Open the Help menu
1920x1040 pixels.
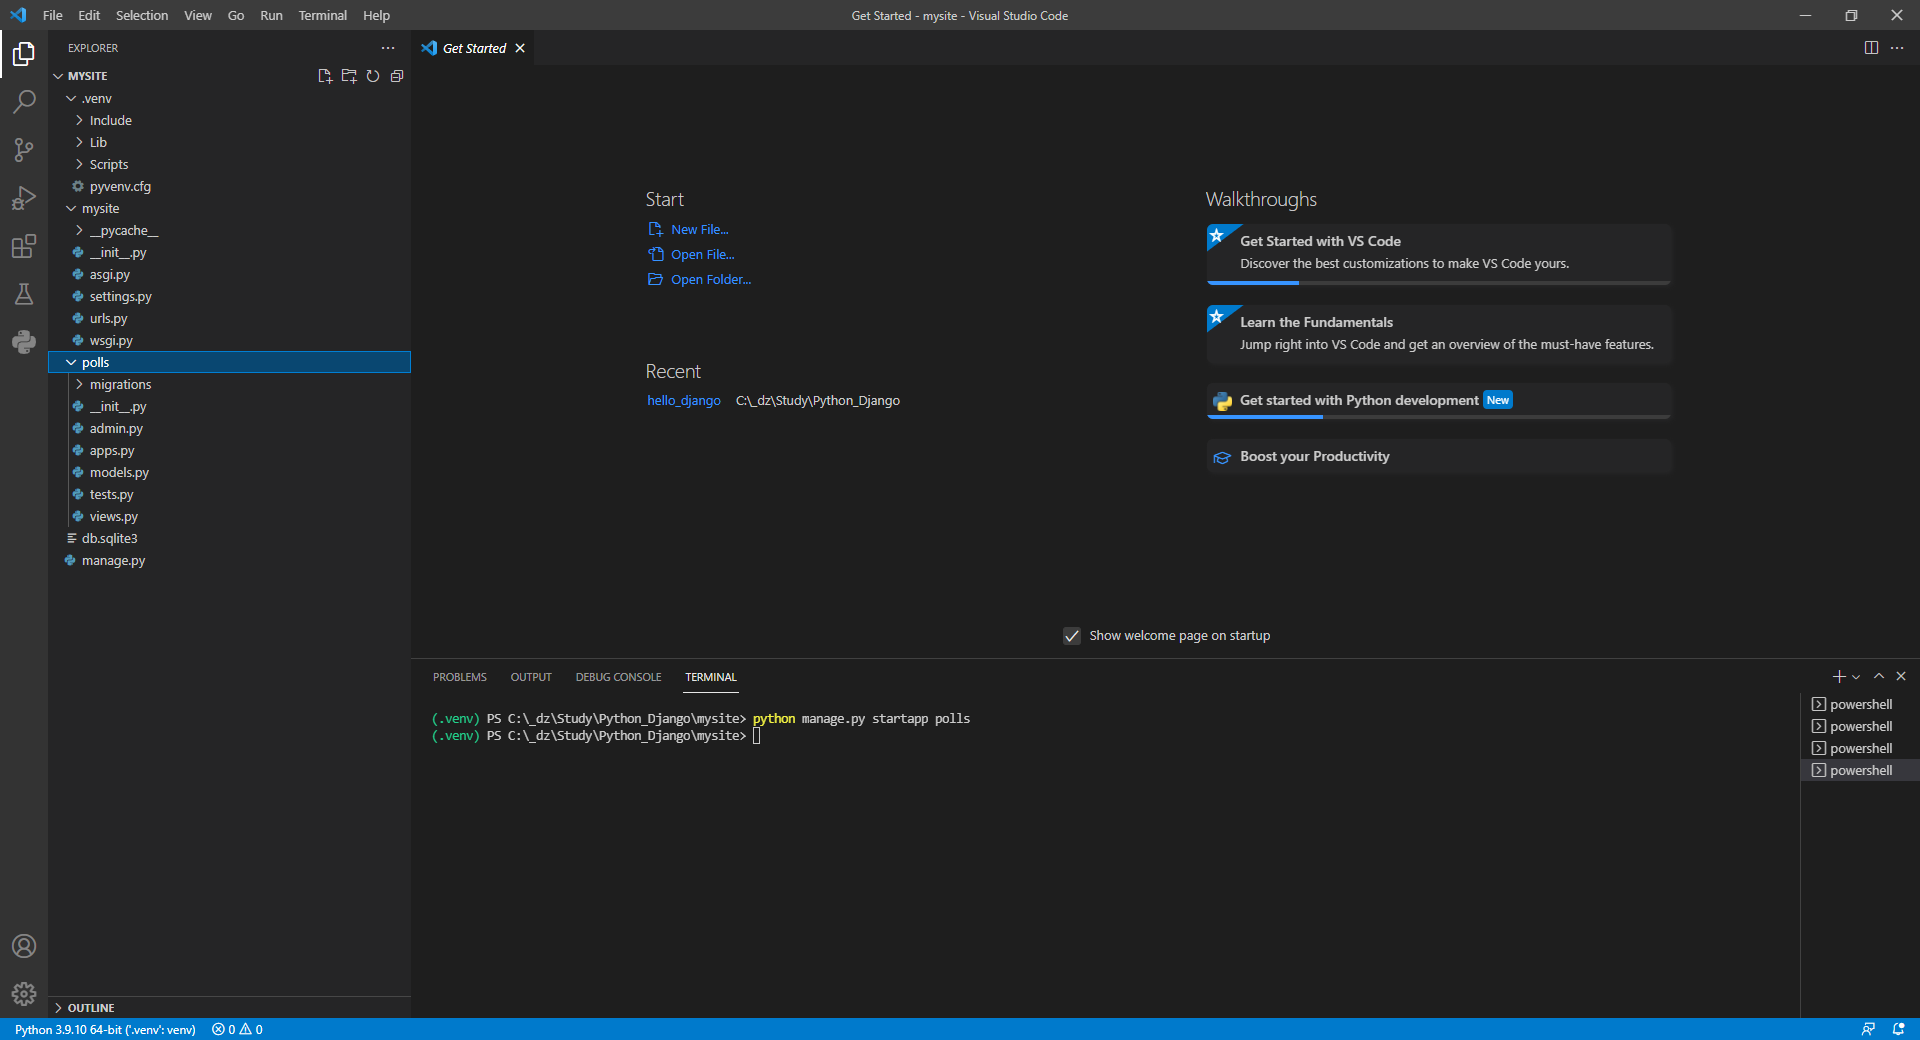click(376, 15)
